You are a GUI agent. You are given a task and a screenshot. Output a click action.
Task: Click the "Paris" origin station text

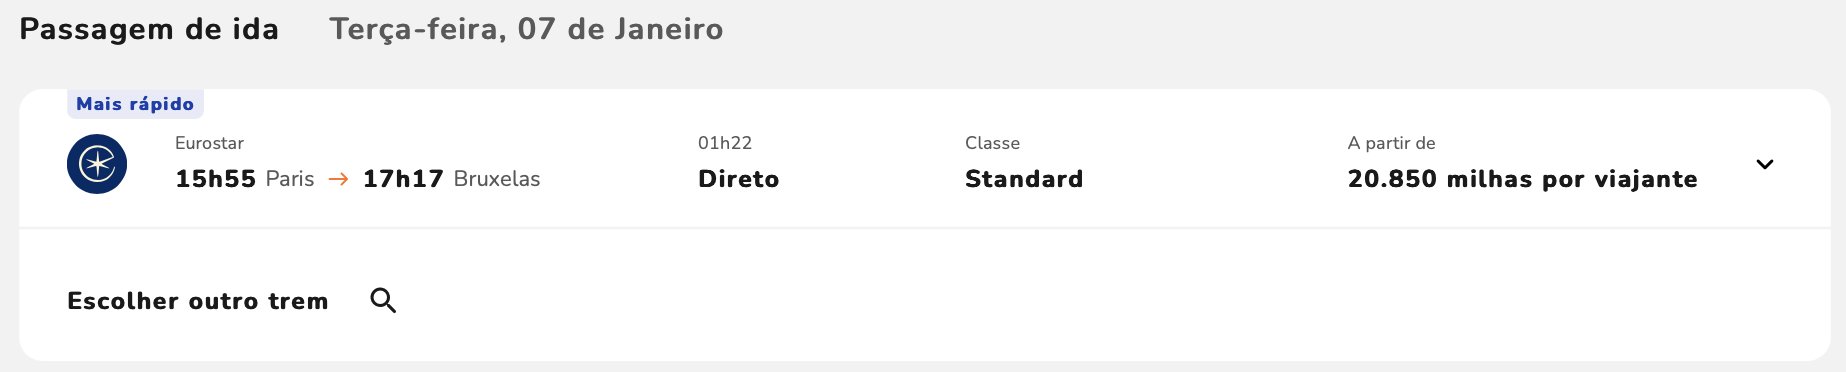click(x=290, y=179)
